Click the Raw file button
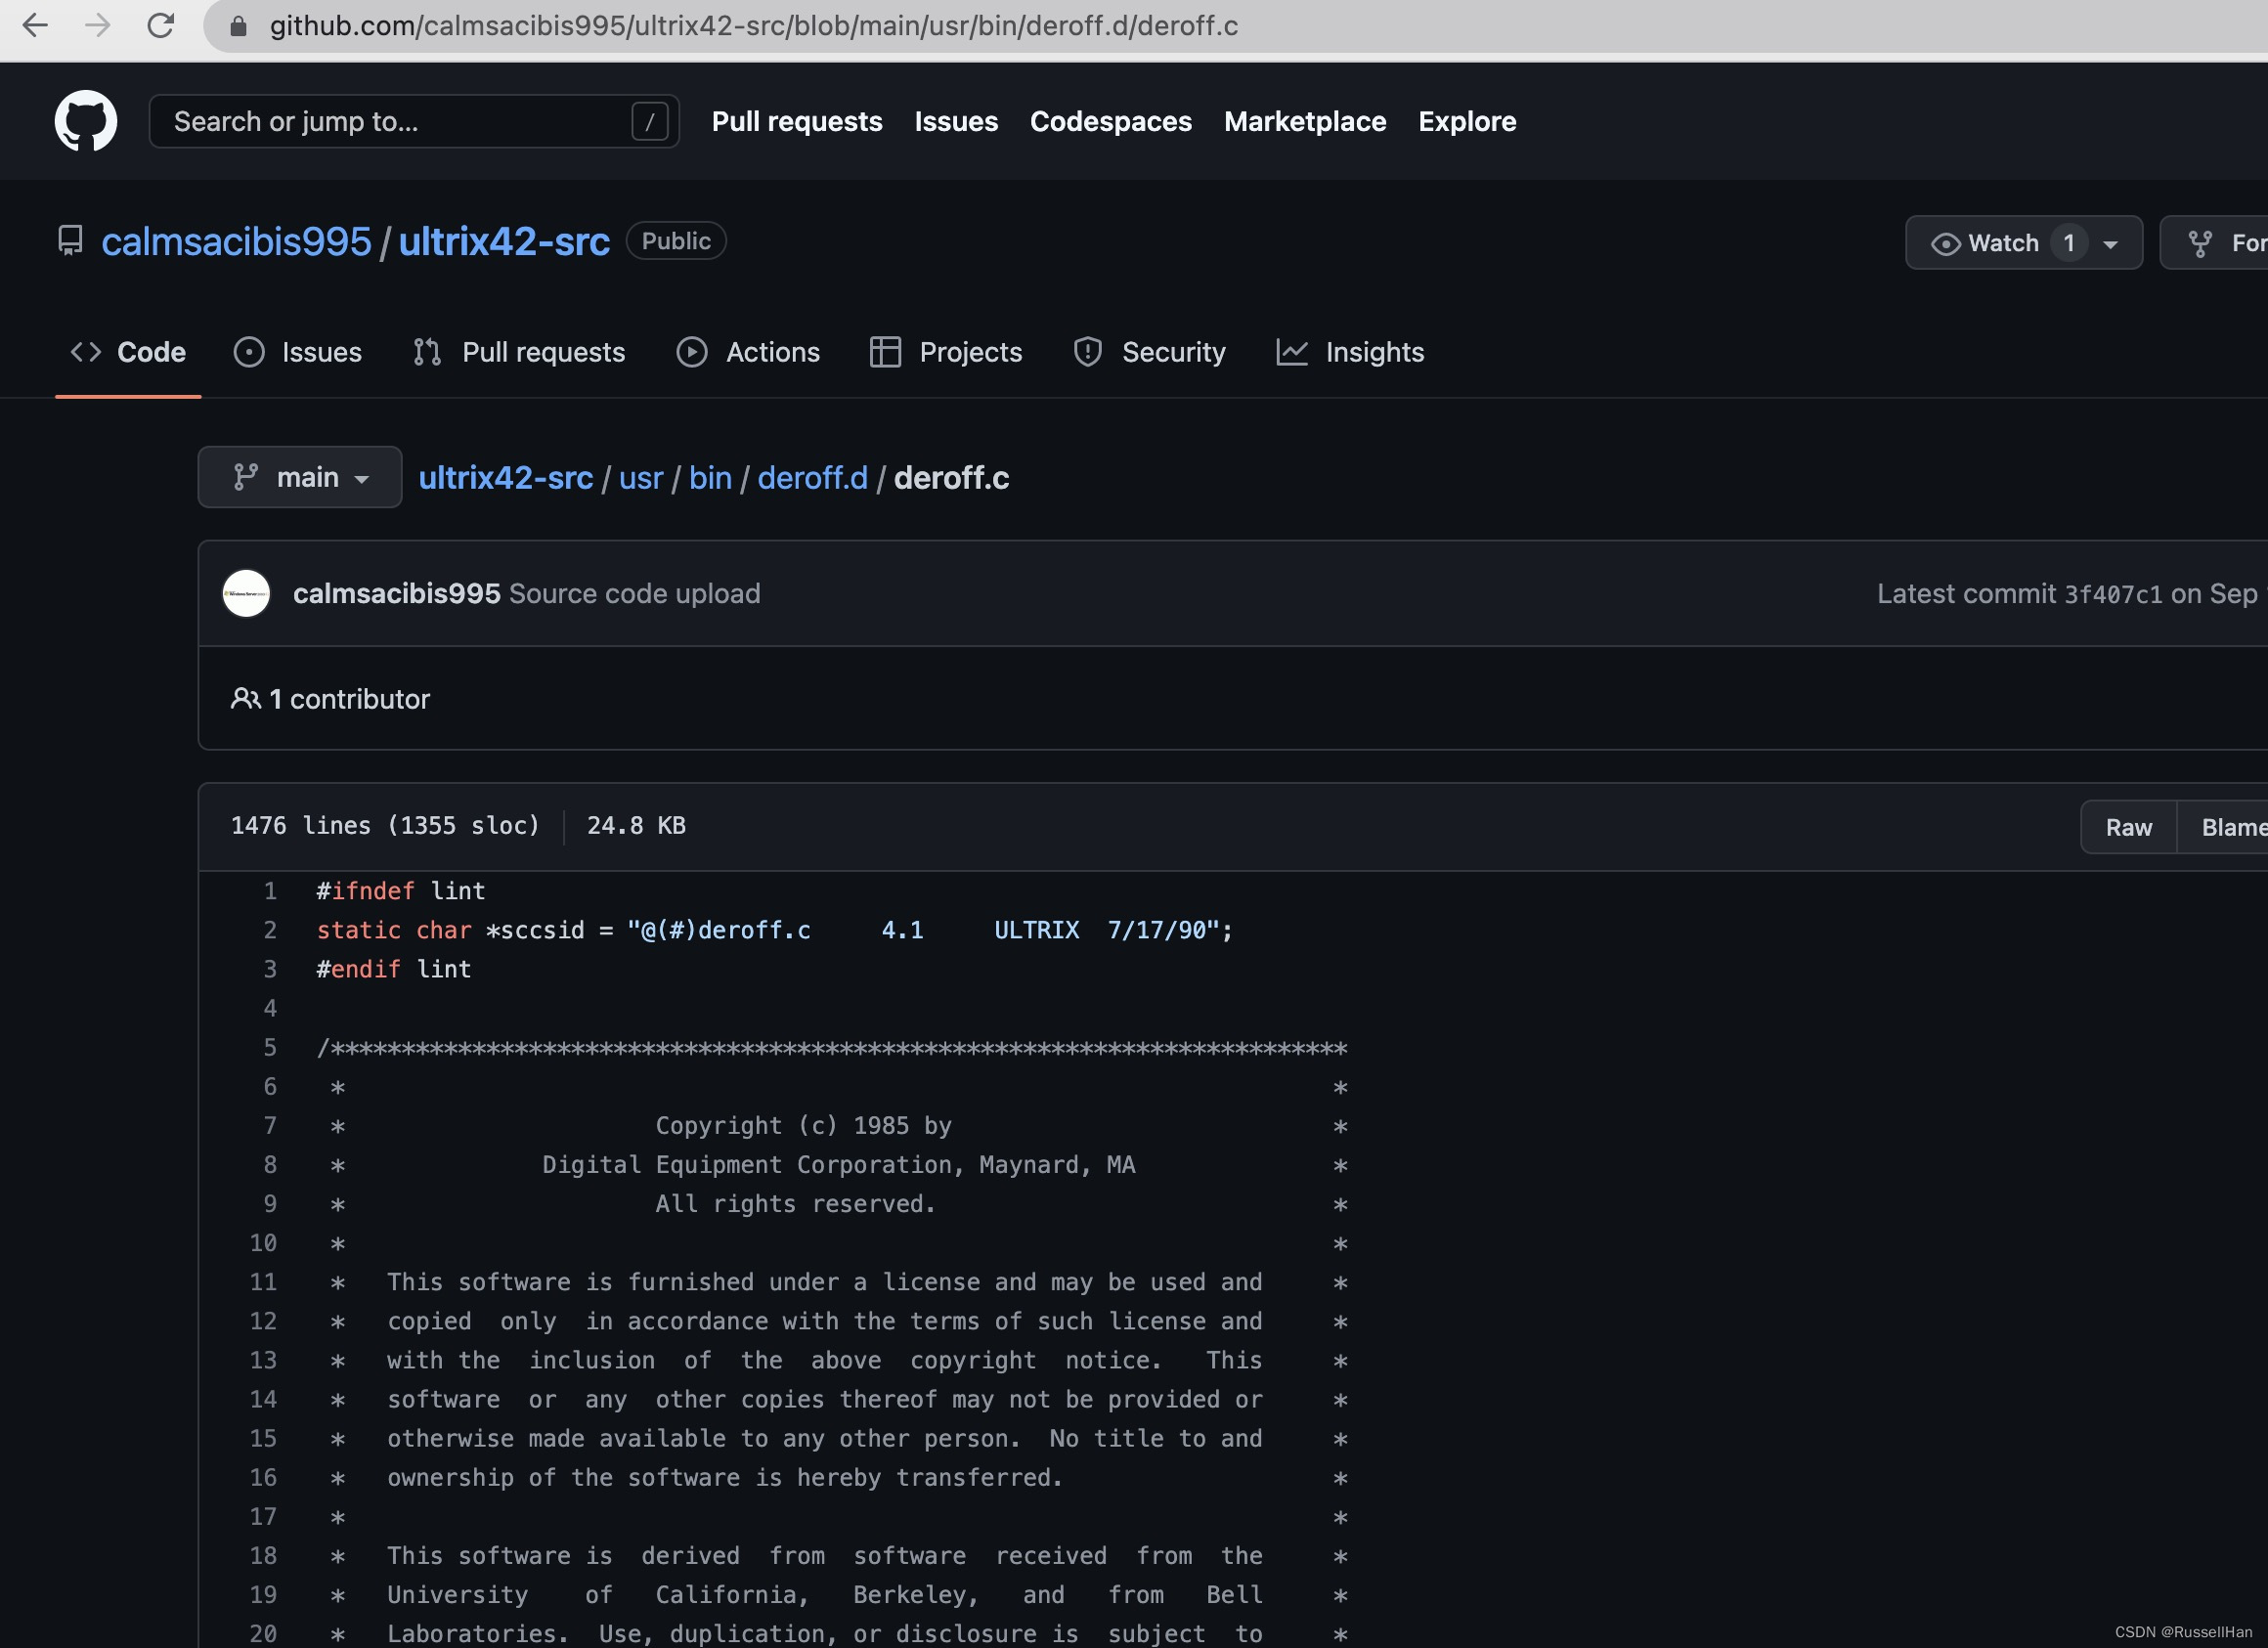This screenshot has width=2268, height=1648. click(2129, 827)
